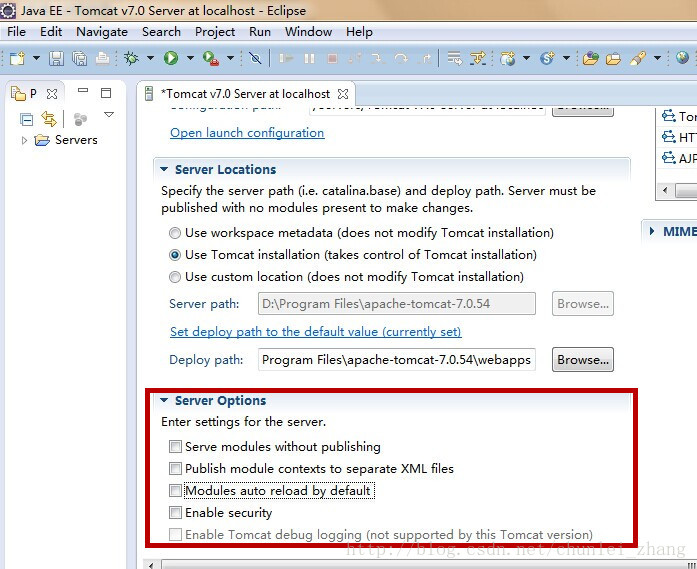Select Use custom location radio button
This screenshot has height=569, width=697.
[175, 277]
